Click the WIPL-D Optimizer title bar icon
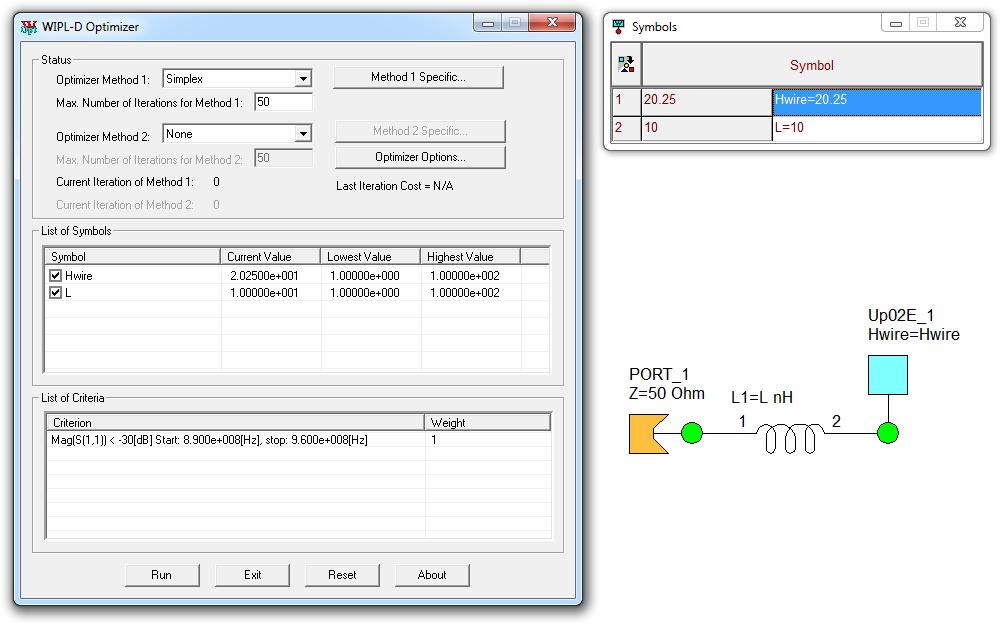Image resolution: width=1005 pixels, height=624 pixels. point(29,27)
